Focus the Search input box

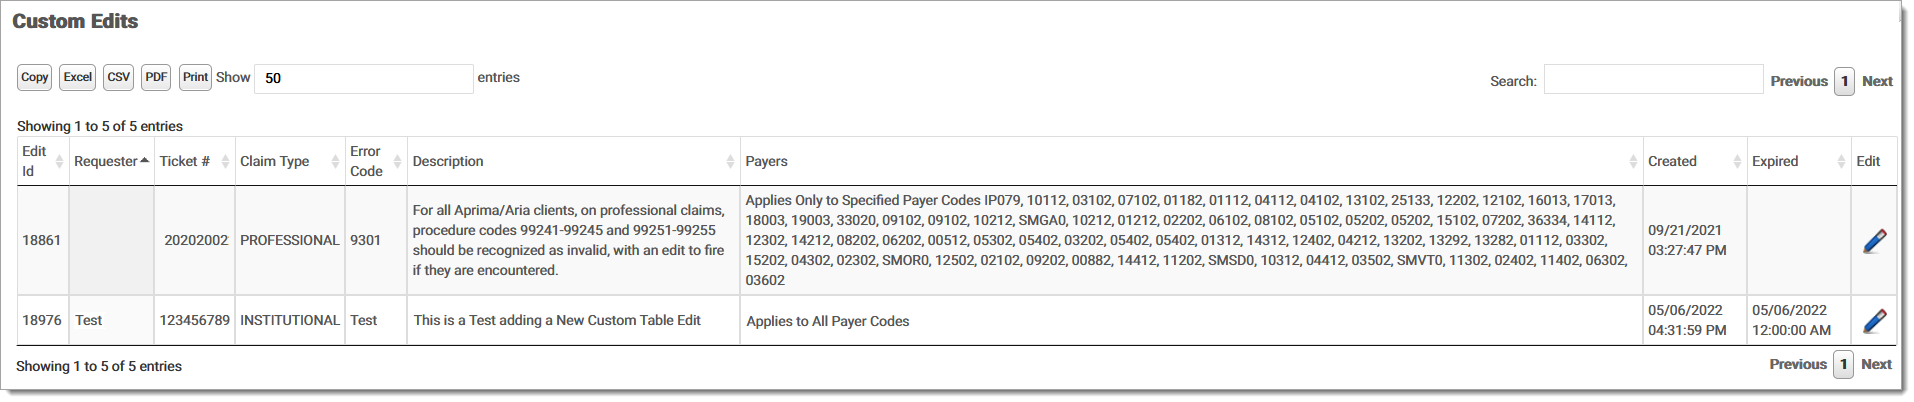click(1653, 80)
